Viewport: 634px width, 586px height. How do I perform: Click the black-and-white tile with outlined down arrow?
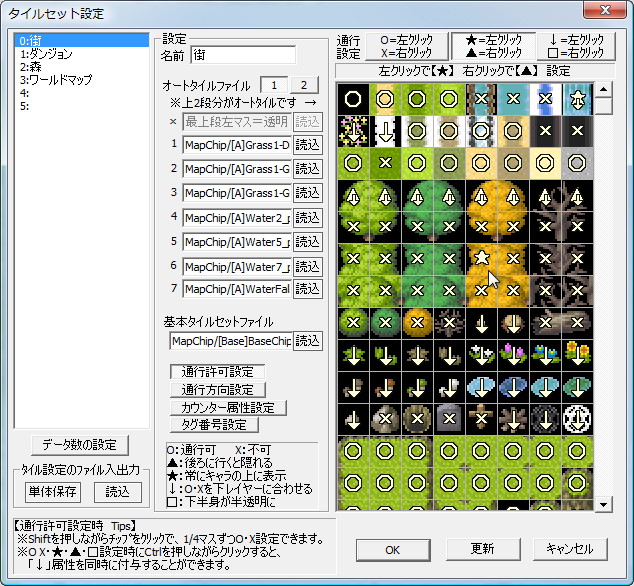(x=385, y=131)
